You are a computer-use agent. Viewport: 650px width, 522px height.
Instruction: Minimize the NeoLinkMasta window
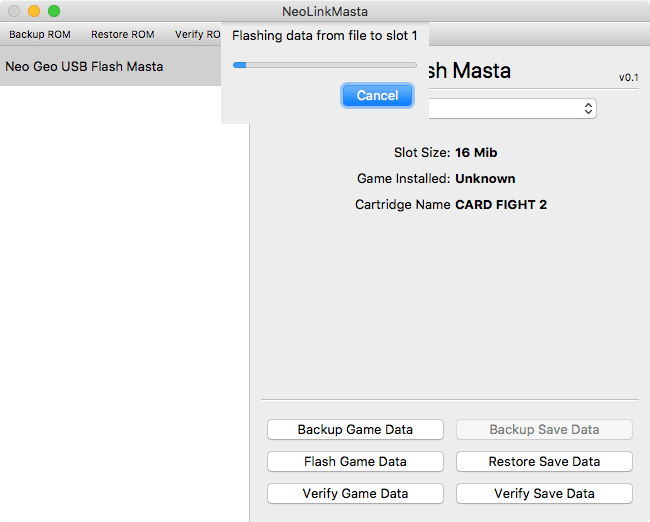(34, 11)
